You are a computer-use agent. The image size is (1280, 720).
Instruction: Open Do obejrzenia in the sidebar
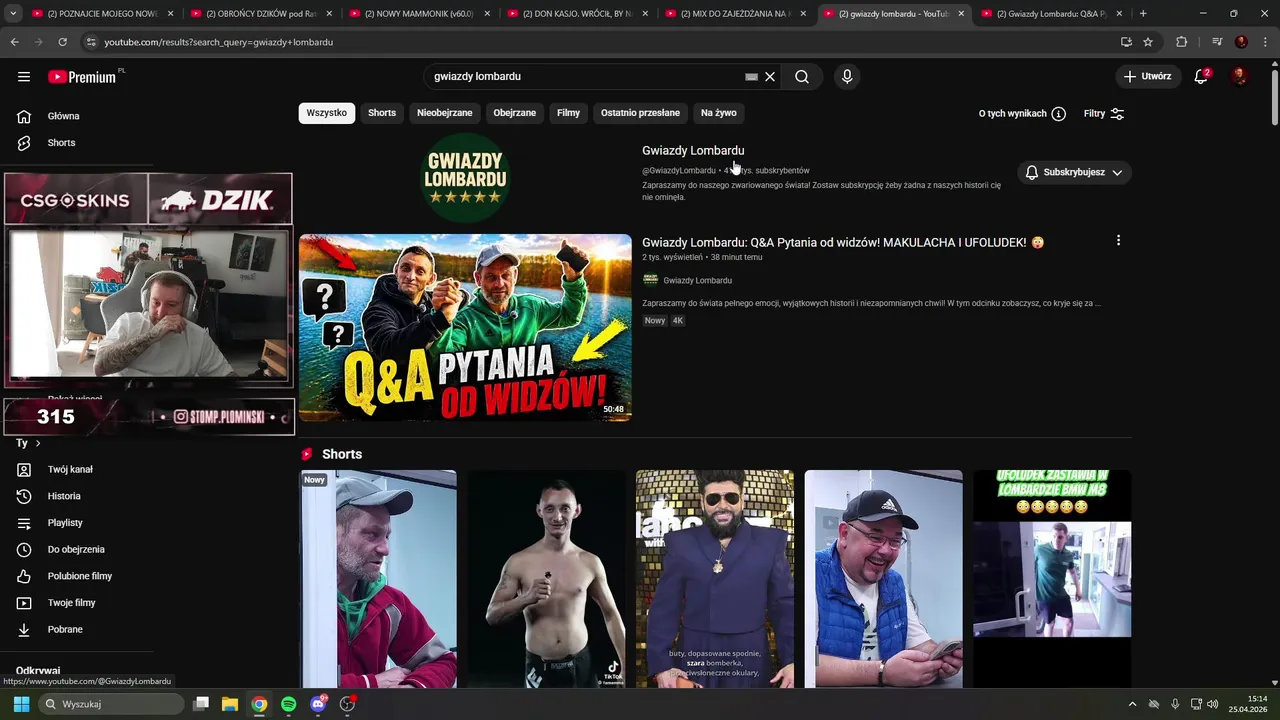point(78,549)
